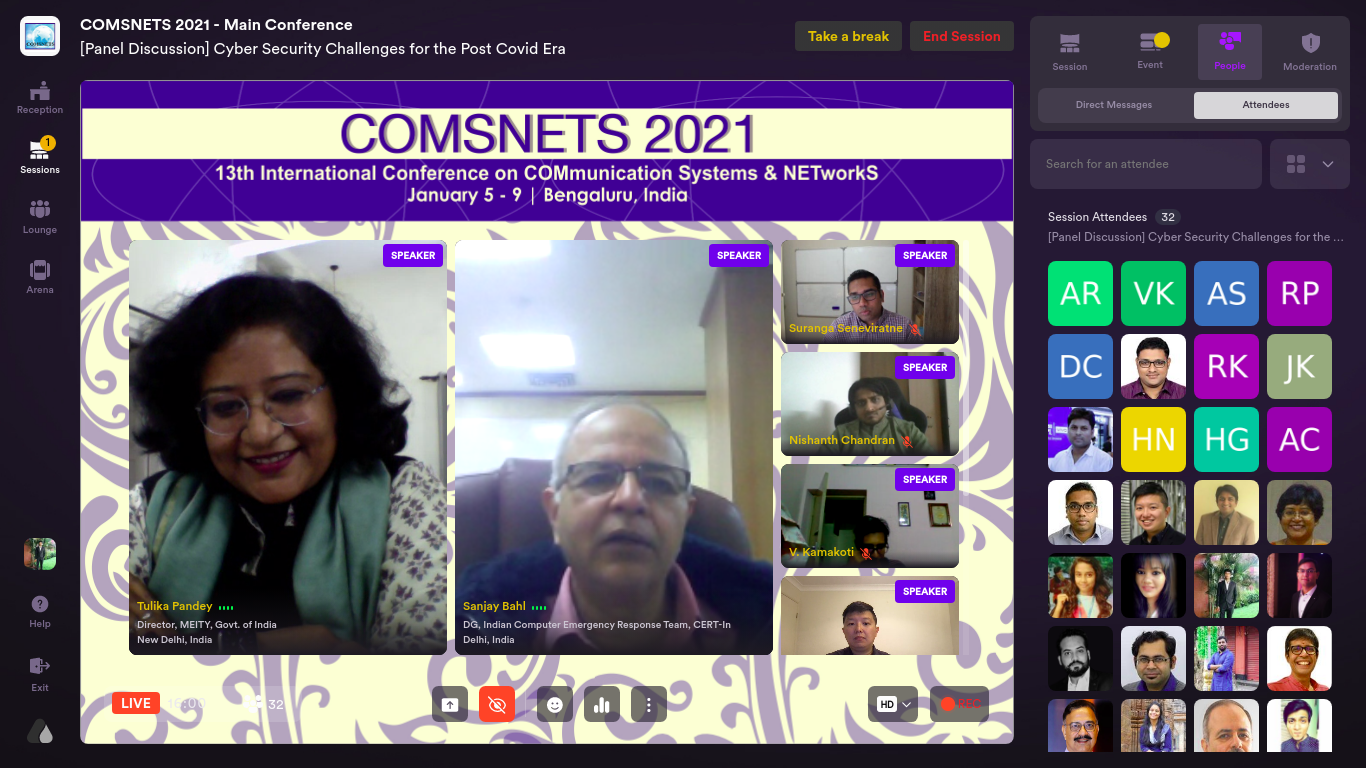This screenshot has width=1366, height=768.
Task: Click the Help question mark icon
Action: [x=40, y=610]
